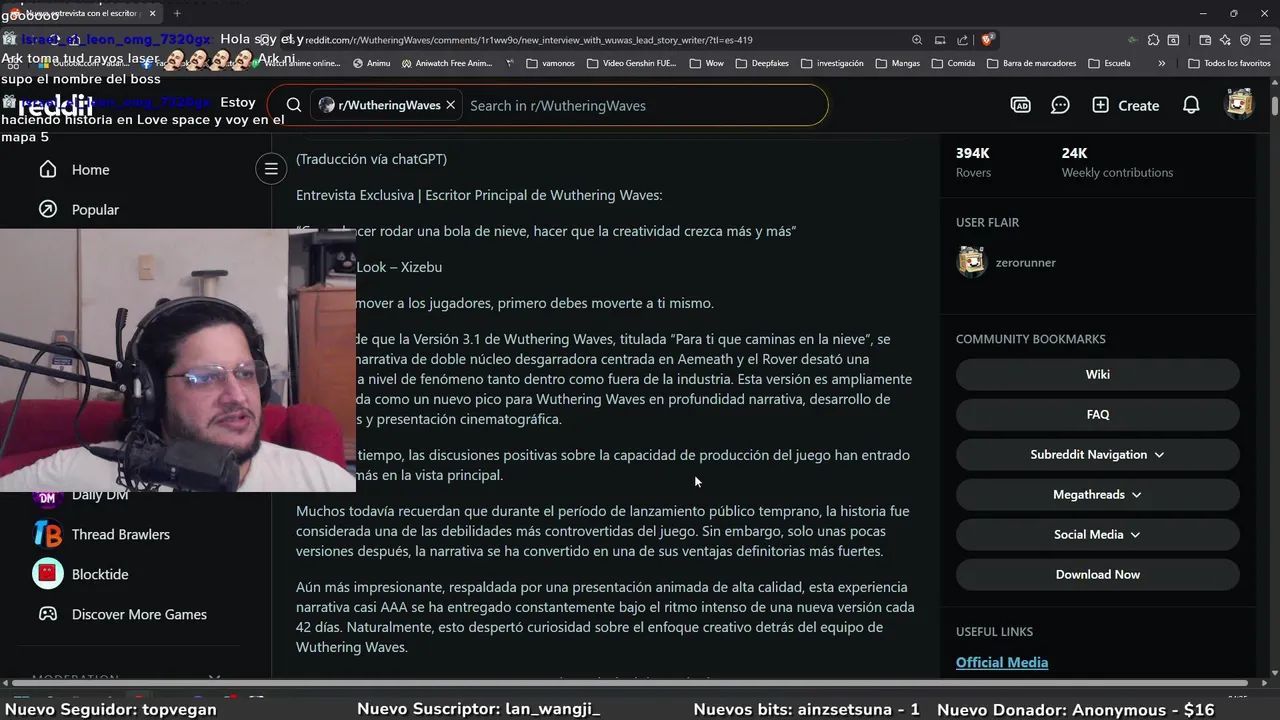1280x720 pixels.
Task: Open the notifications bell
Action: [1191, 105]
